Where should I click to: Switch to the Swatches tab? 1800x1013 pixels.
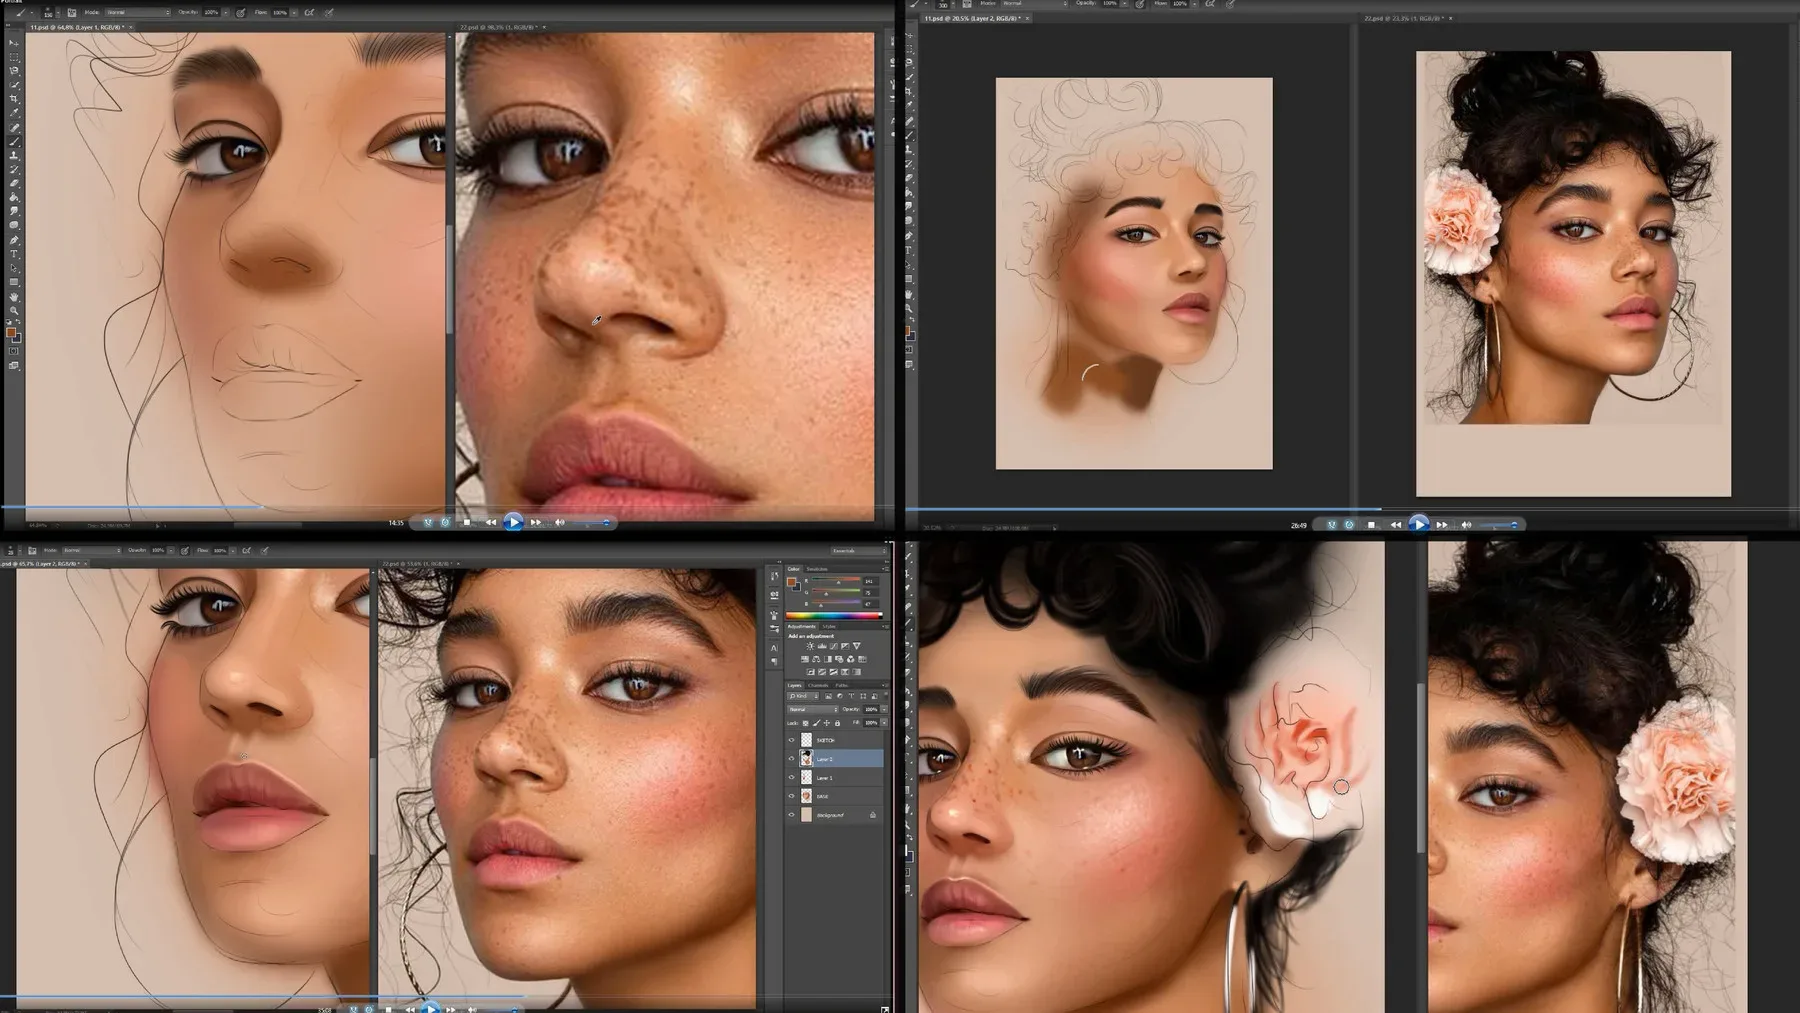click(815, 569)
